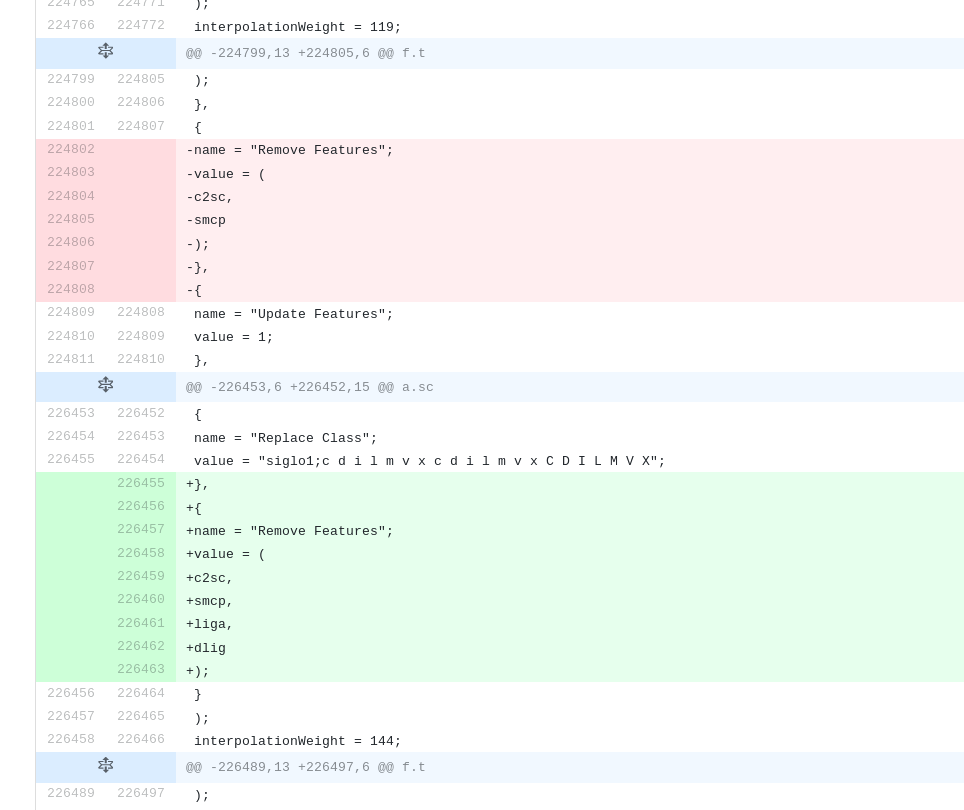Screen dimensions: 964x810
Task: Select old line number 226458
Action: (x=71, y=739)
